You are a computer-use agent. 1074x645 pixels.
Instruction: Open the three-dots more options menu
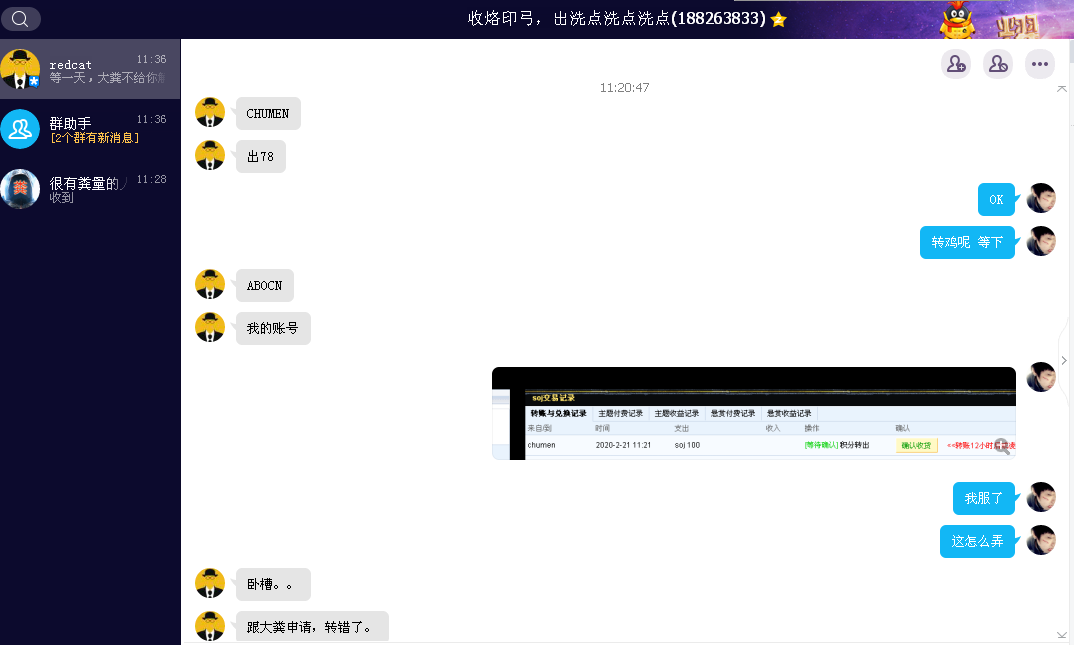[1040, 64]
